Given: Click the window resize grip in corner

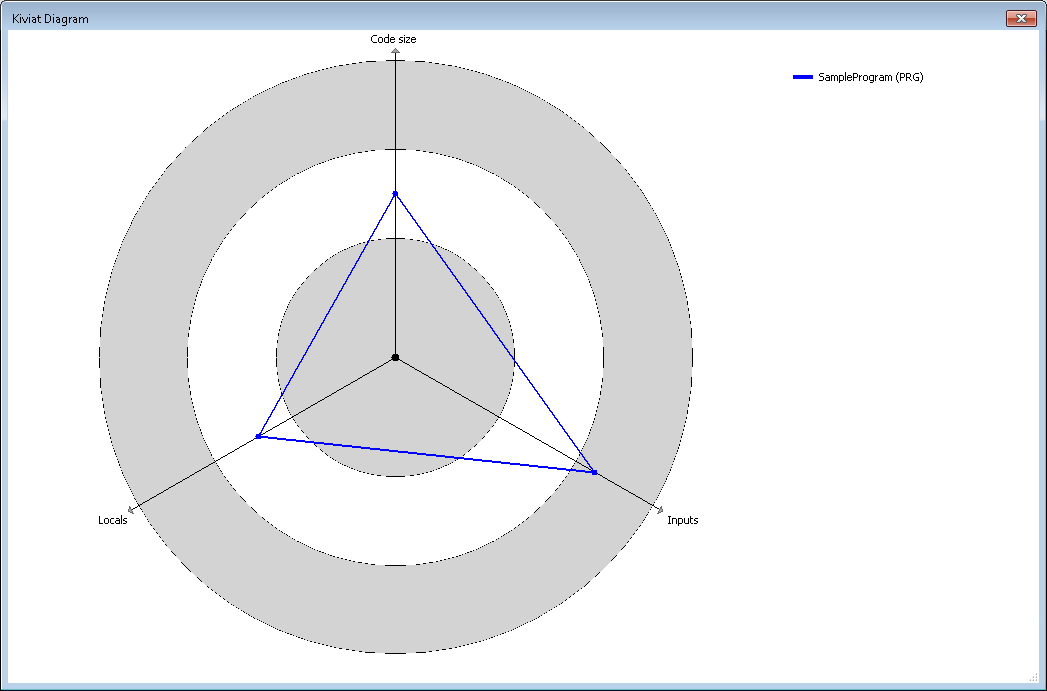Looking at the screenshot, I should [x=1033, y=678].
